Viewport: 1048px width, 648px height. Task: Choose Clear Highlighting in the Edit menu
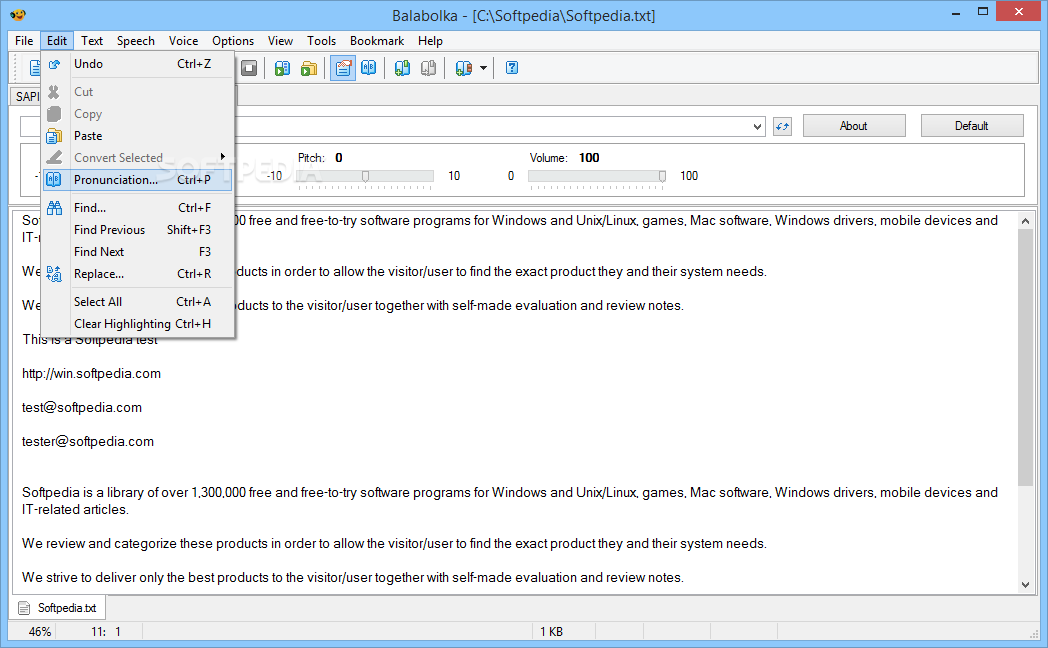[138, 324]
